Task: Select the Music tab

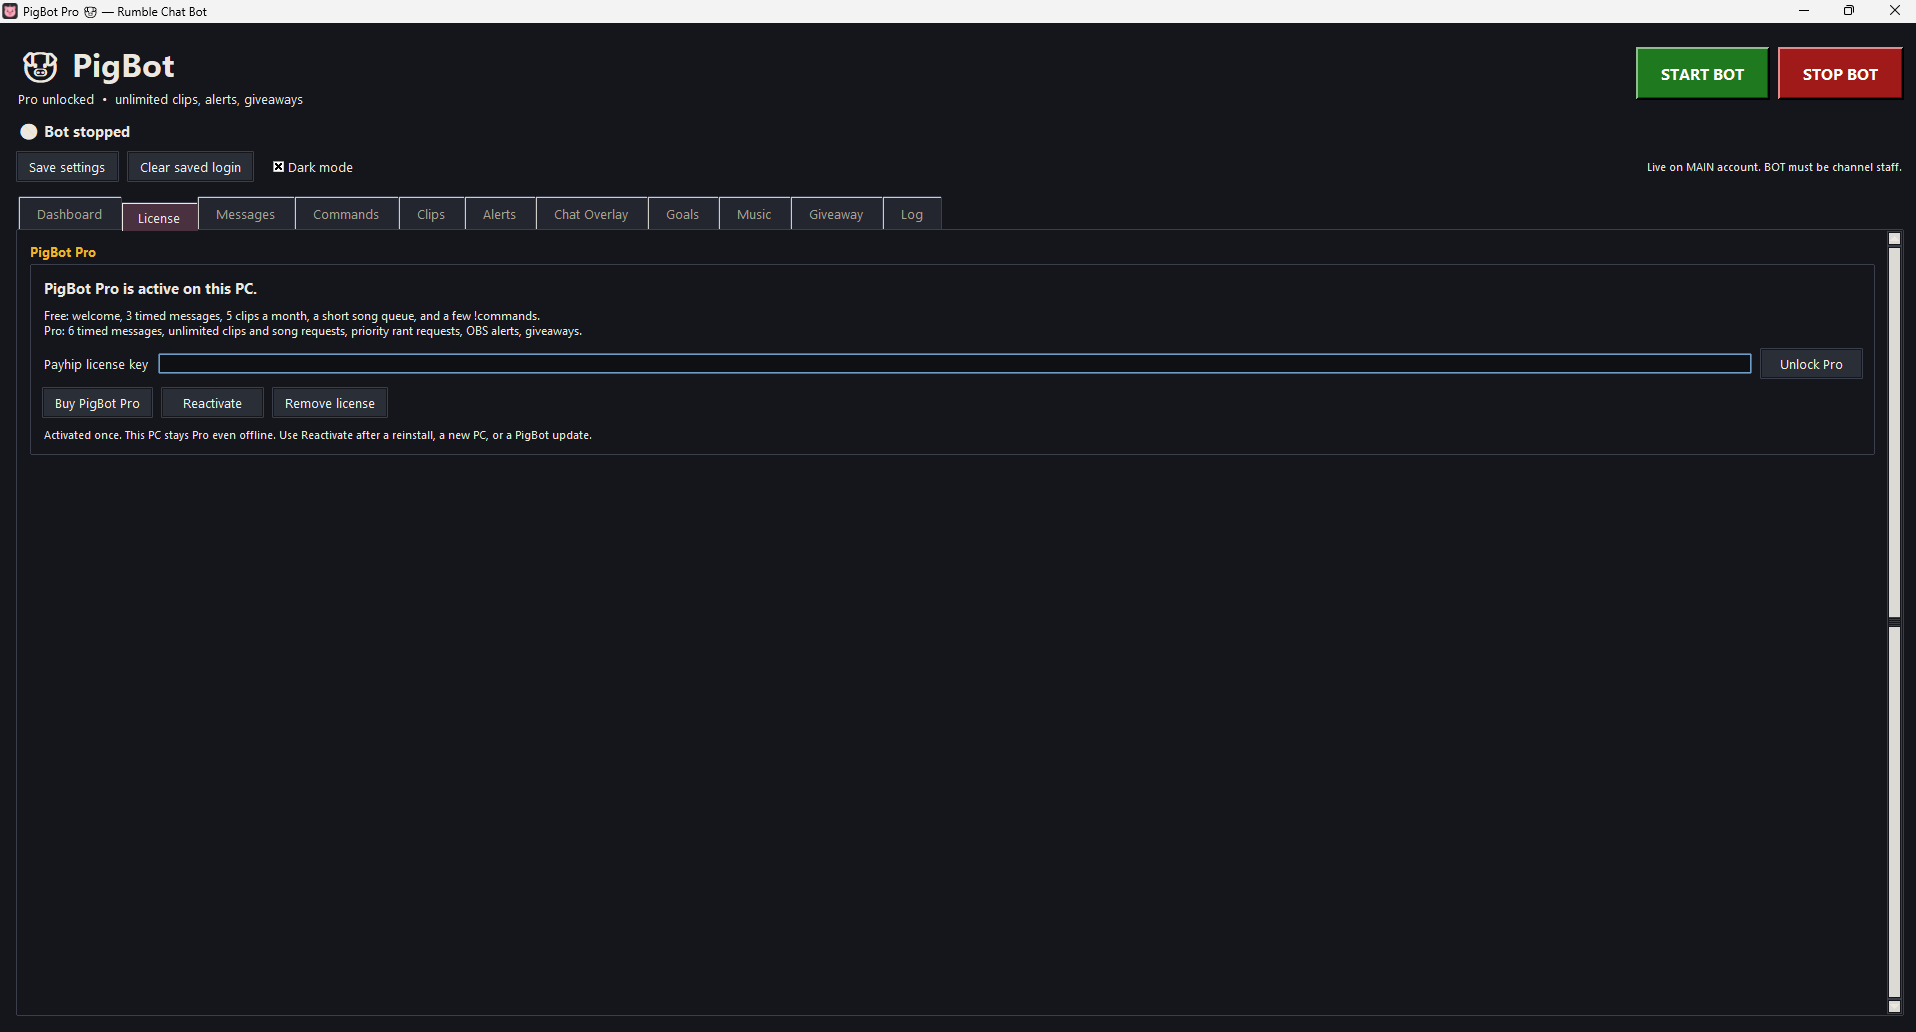Action: point(754,214)
